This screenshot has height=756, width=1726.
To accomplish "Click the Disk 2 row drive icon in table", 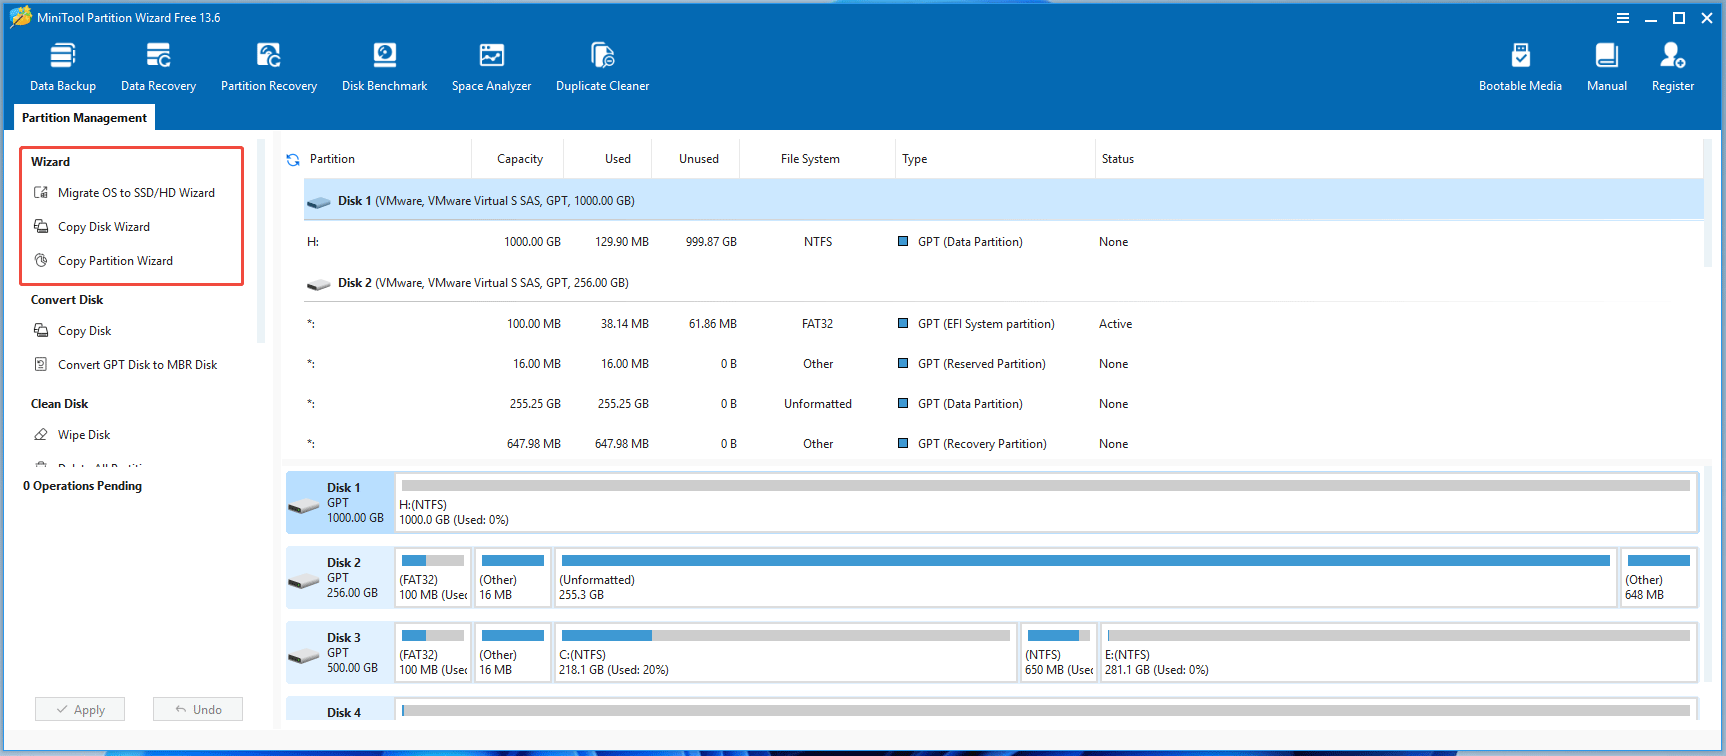I will 319,284.
